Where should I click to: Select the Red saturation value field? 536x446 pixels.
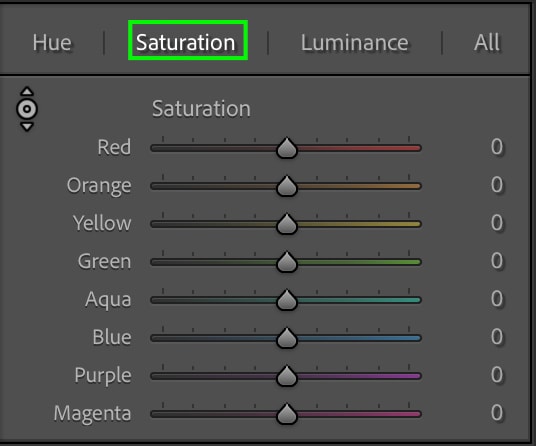pos(497,147)
